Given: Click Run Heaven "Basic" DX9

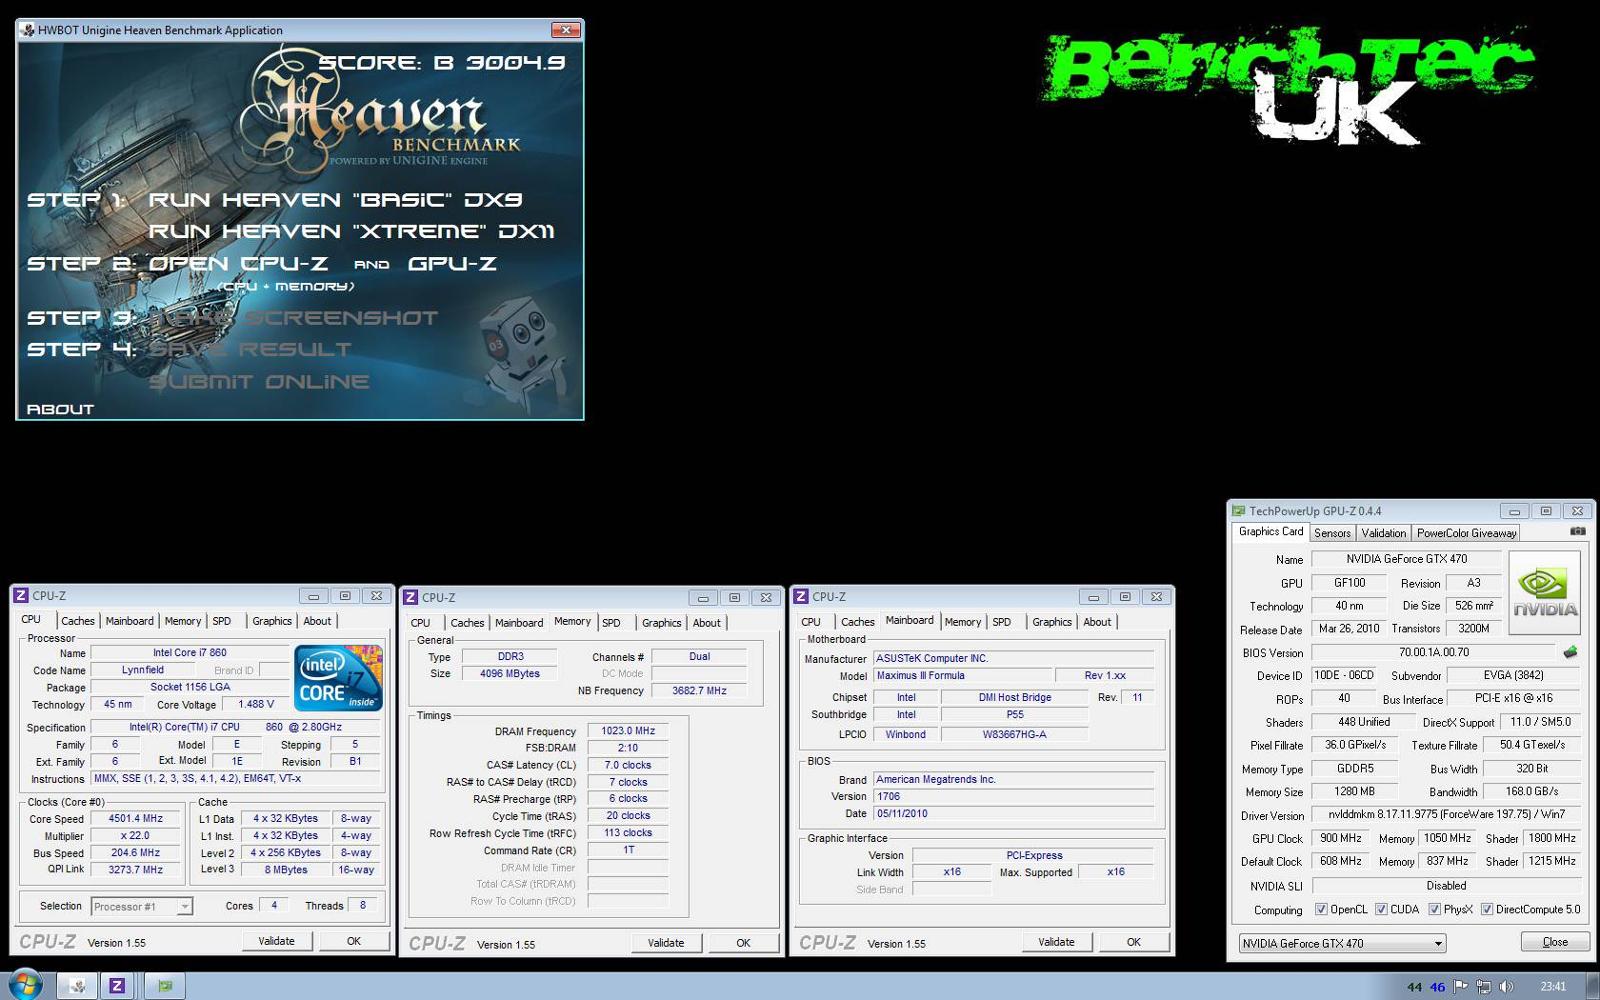Looking at the screenshot, I should (336, 200).
